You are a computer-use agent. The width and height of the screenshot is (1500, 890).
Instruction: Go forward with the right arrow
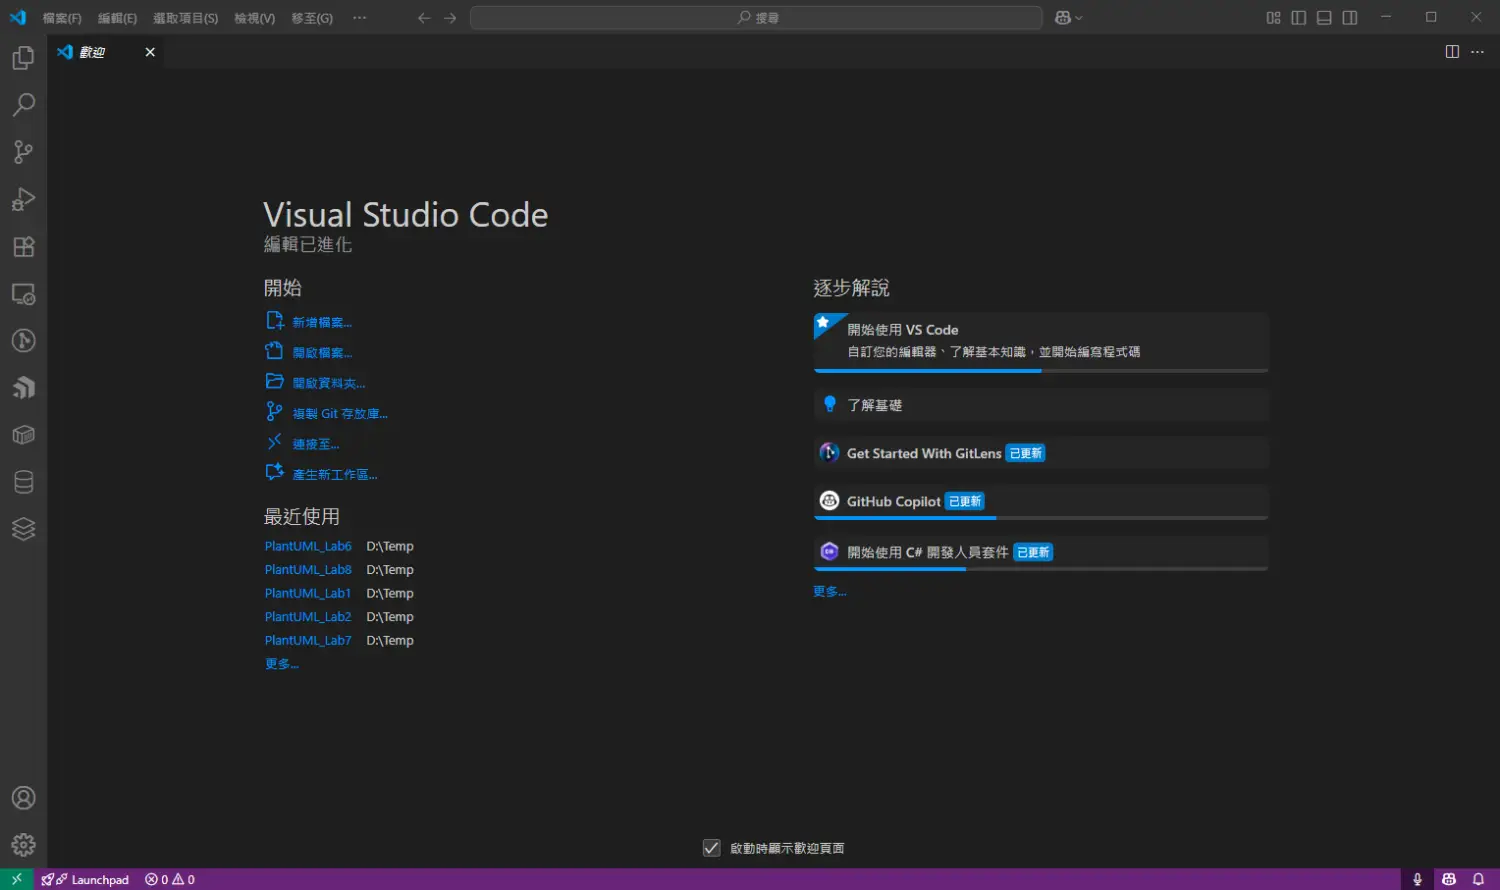click(450, 18)
